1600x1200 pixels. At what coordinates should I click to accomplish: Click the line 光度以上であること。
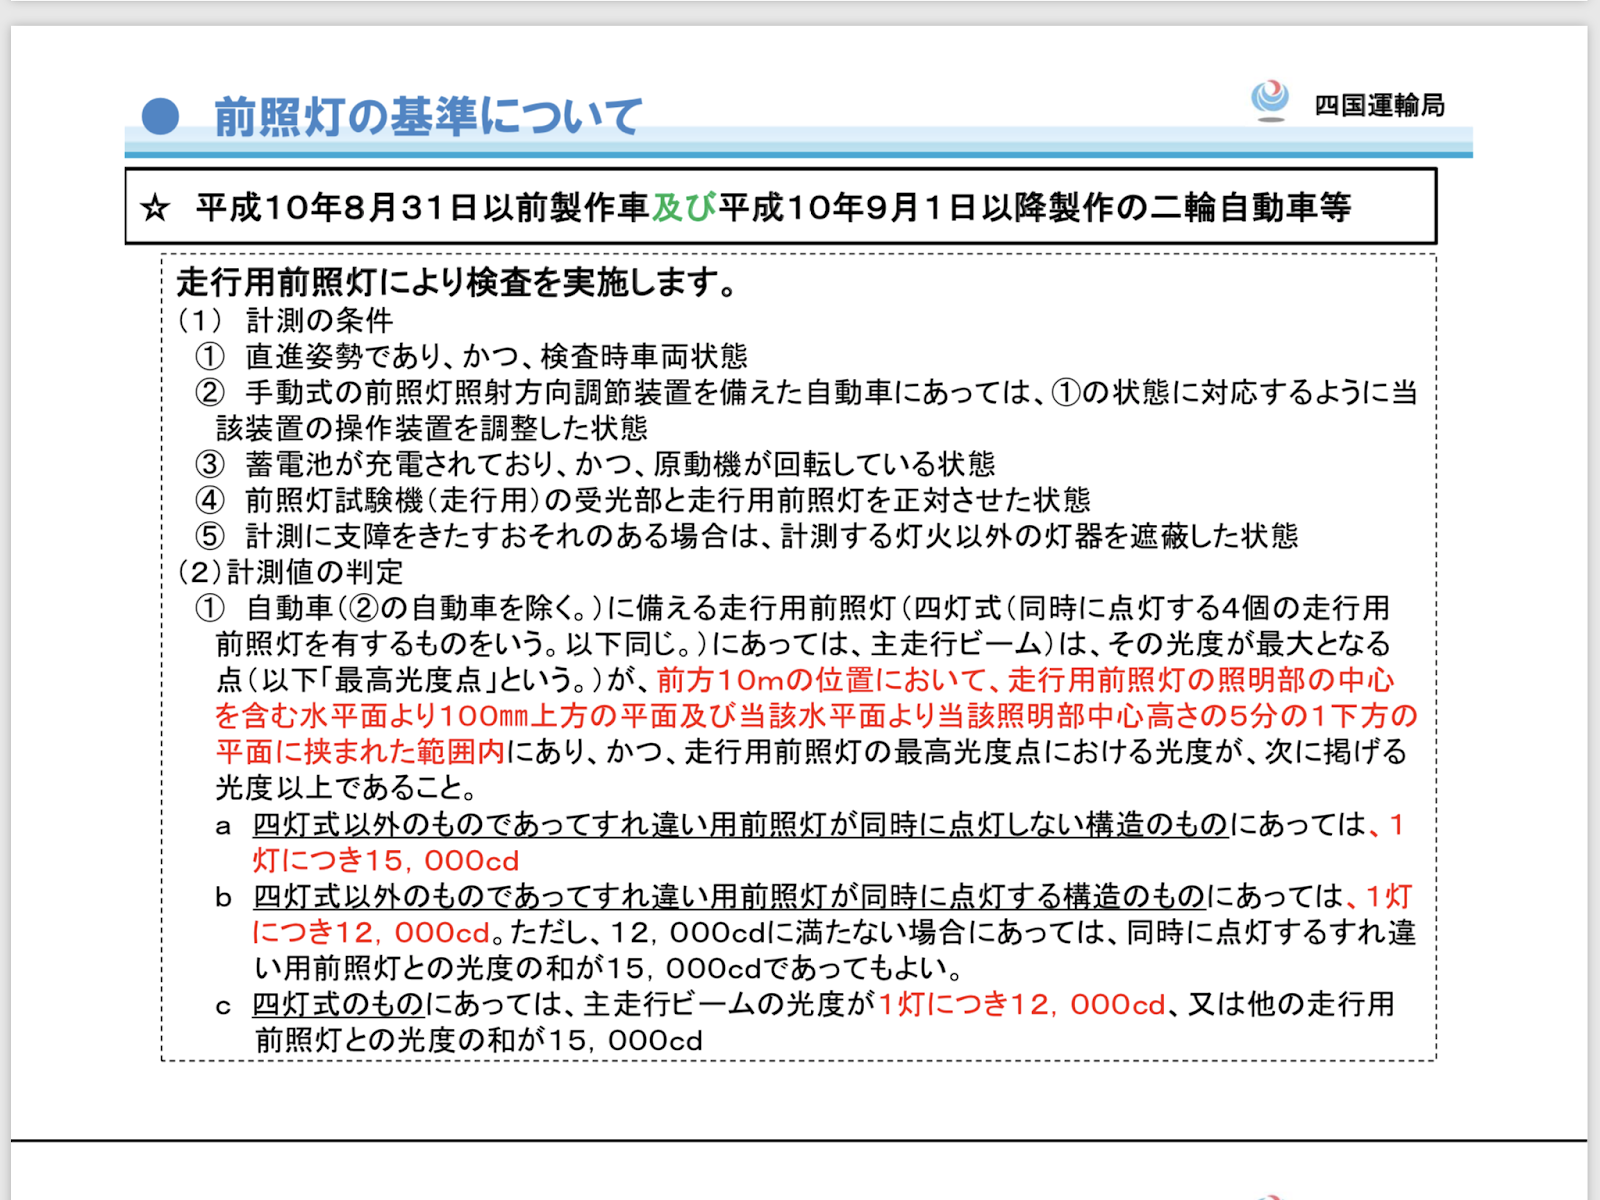pos(346,788)
